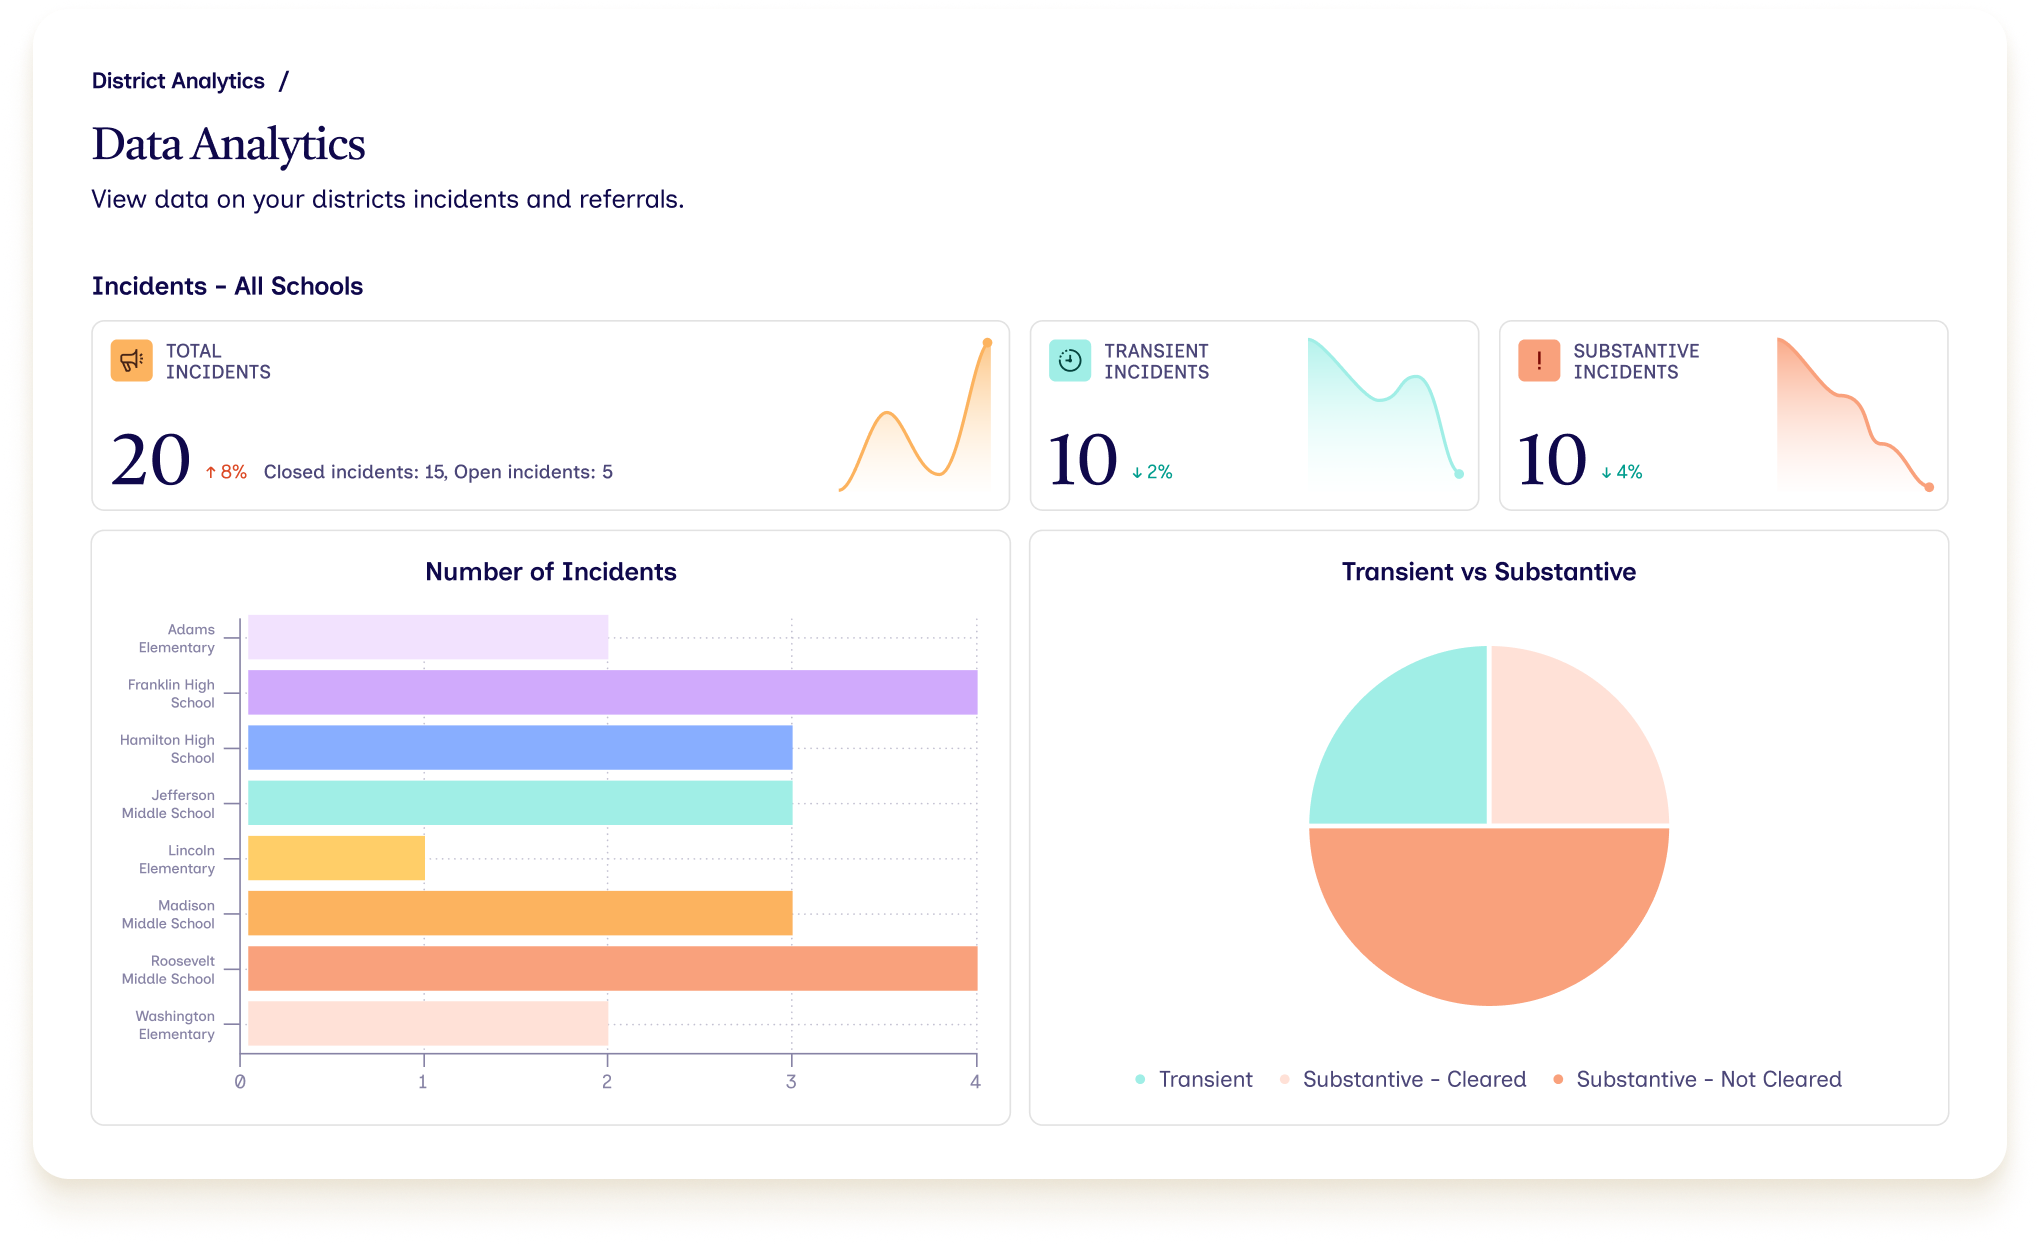This screenshot has width=2040, height=1245.
Task: Toggle the Substantive - Not Cleared legend entry
Action: pos(1697,1079)
